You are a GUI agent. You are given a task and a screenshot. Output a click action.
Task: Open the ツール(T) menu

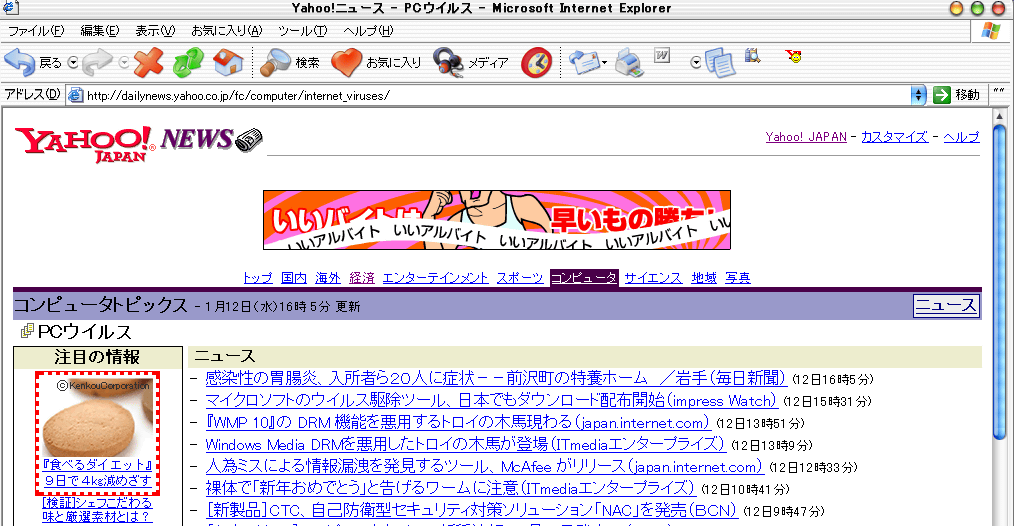pos(303,30)
